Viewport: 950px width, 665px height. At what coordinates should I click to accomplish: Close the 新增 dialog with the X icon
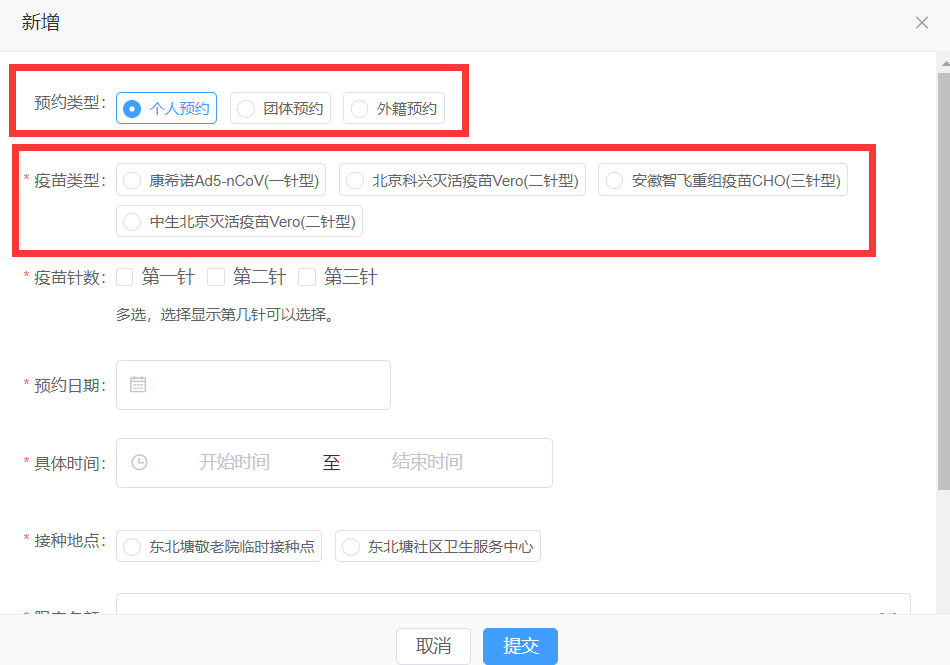(922, 23)
